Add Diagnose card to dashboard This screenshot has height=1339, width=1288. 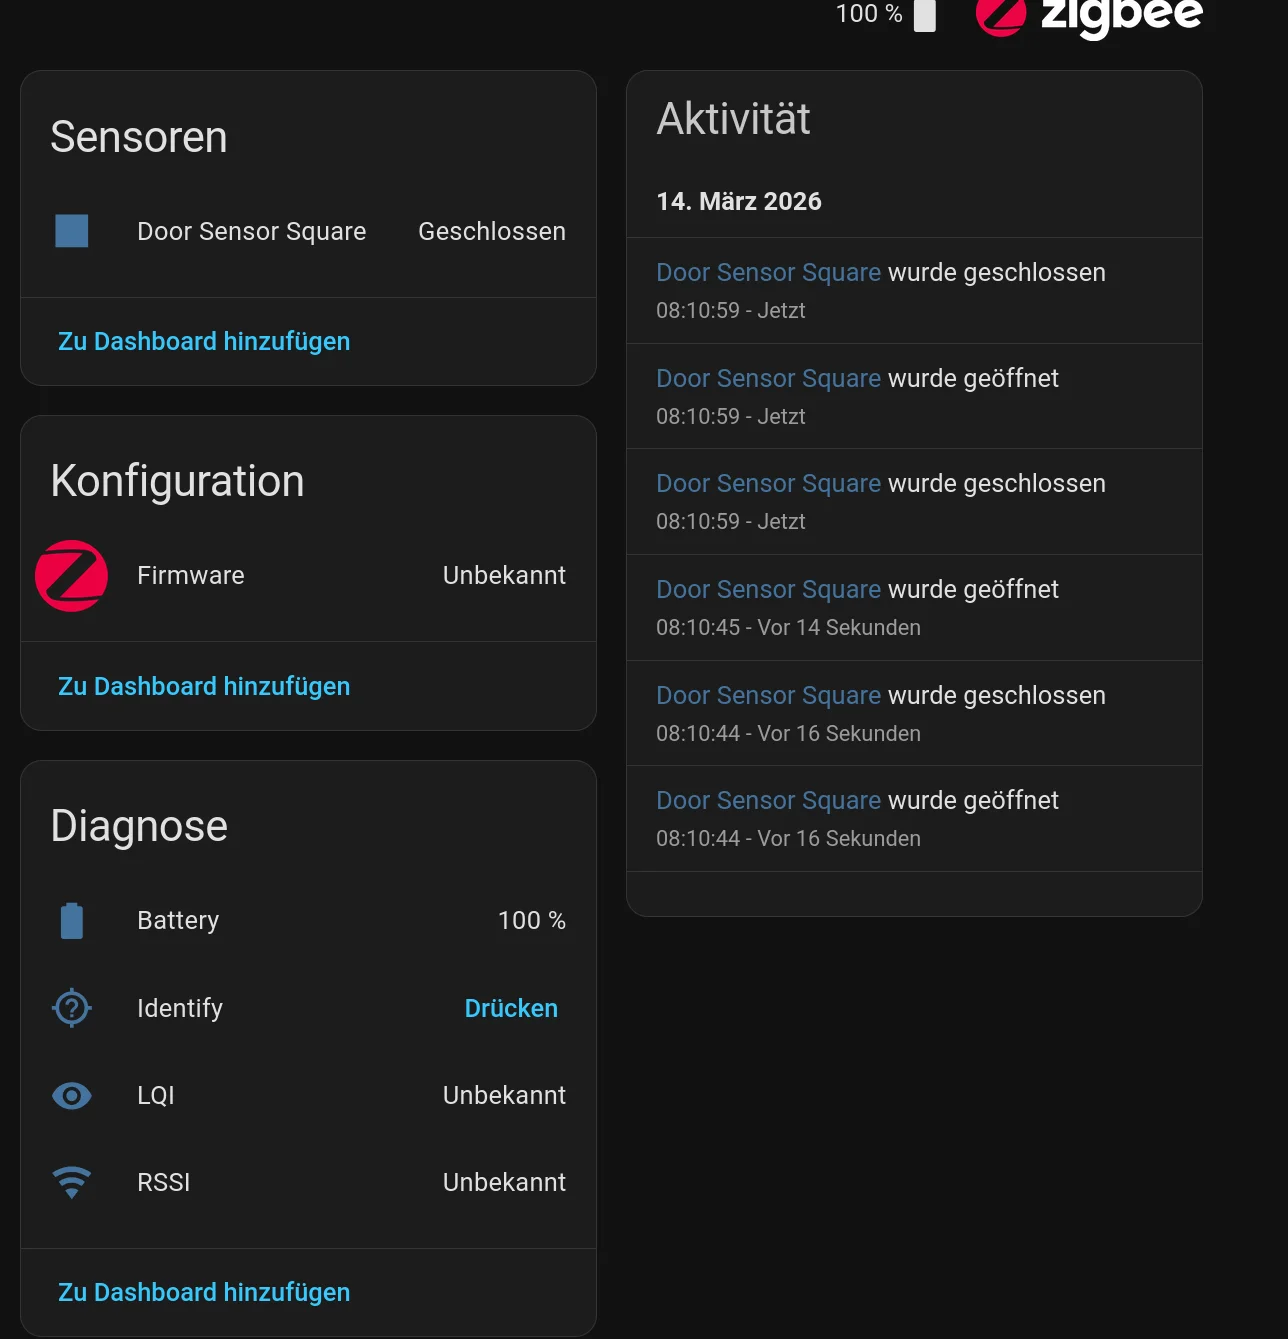tap(204, 1293)
